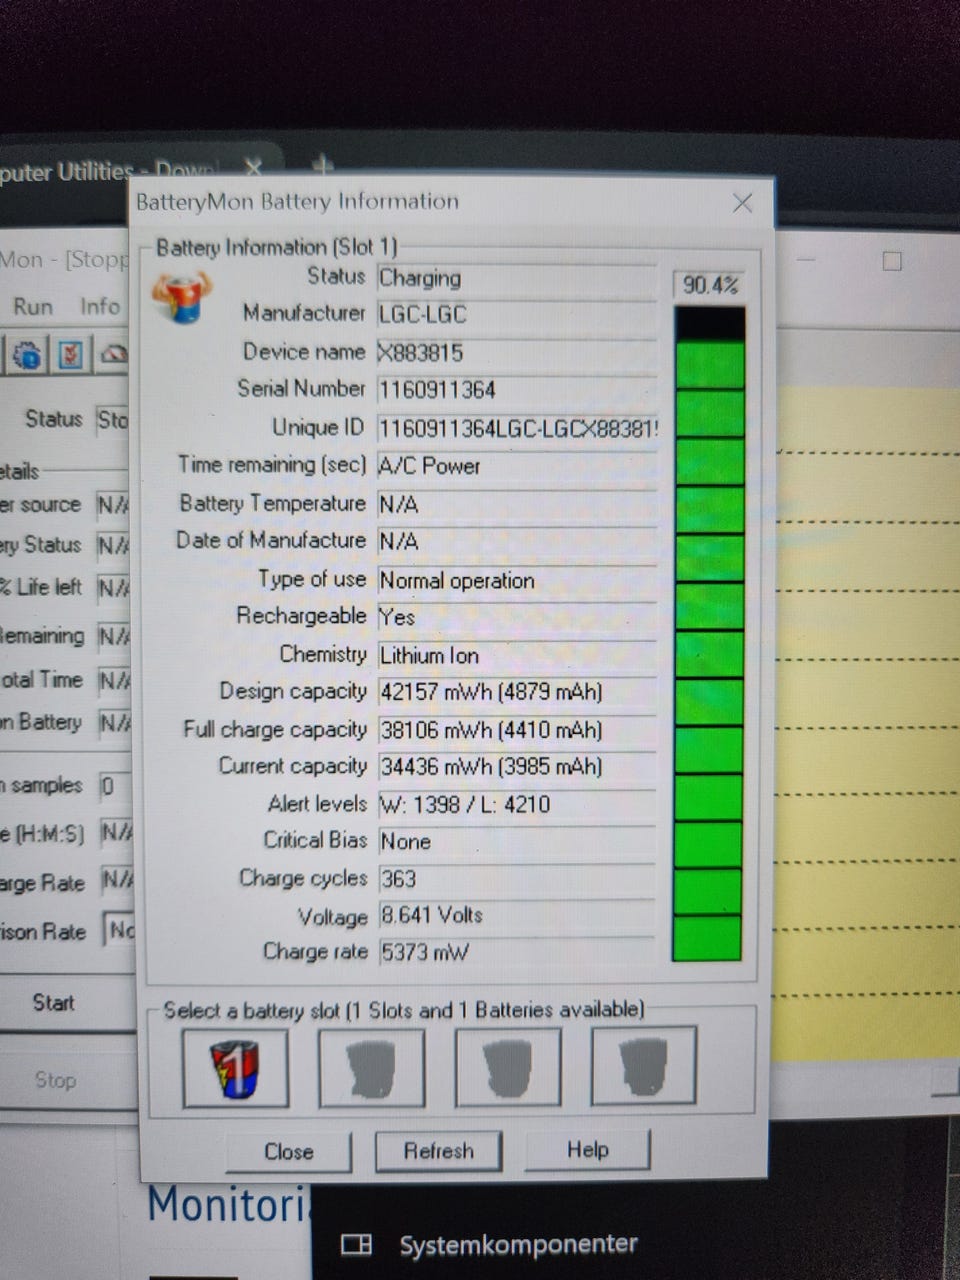Click the Time remaining value A/C Power
Viewport: 960px width, 1280px height.
point(516,466)
